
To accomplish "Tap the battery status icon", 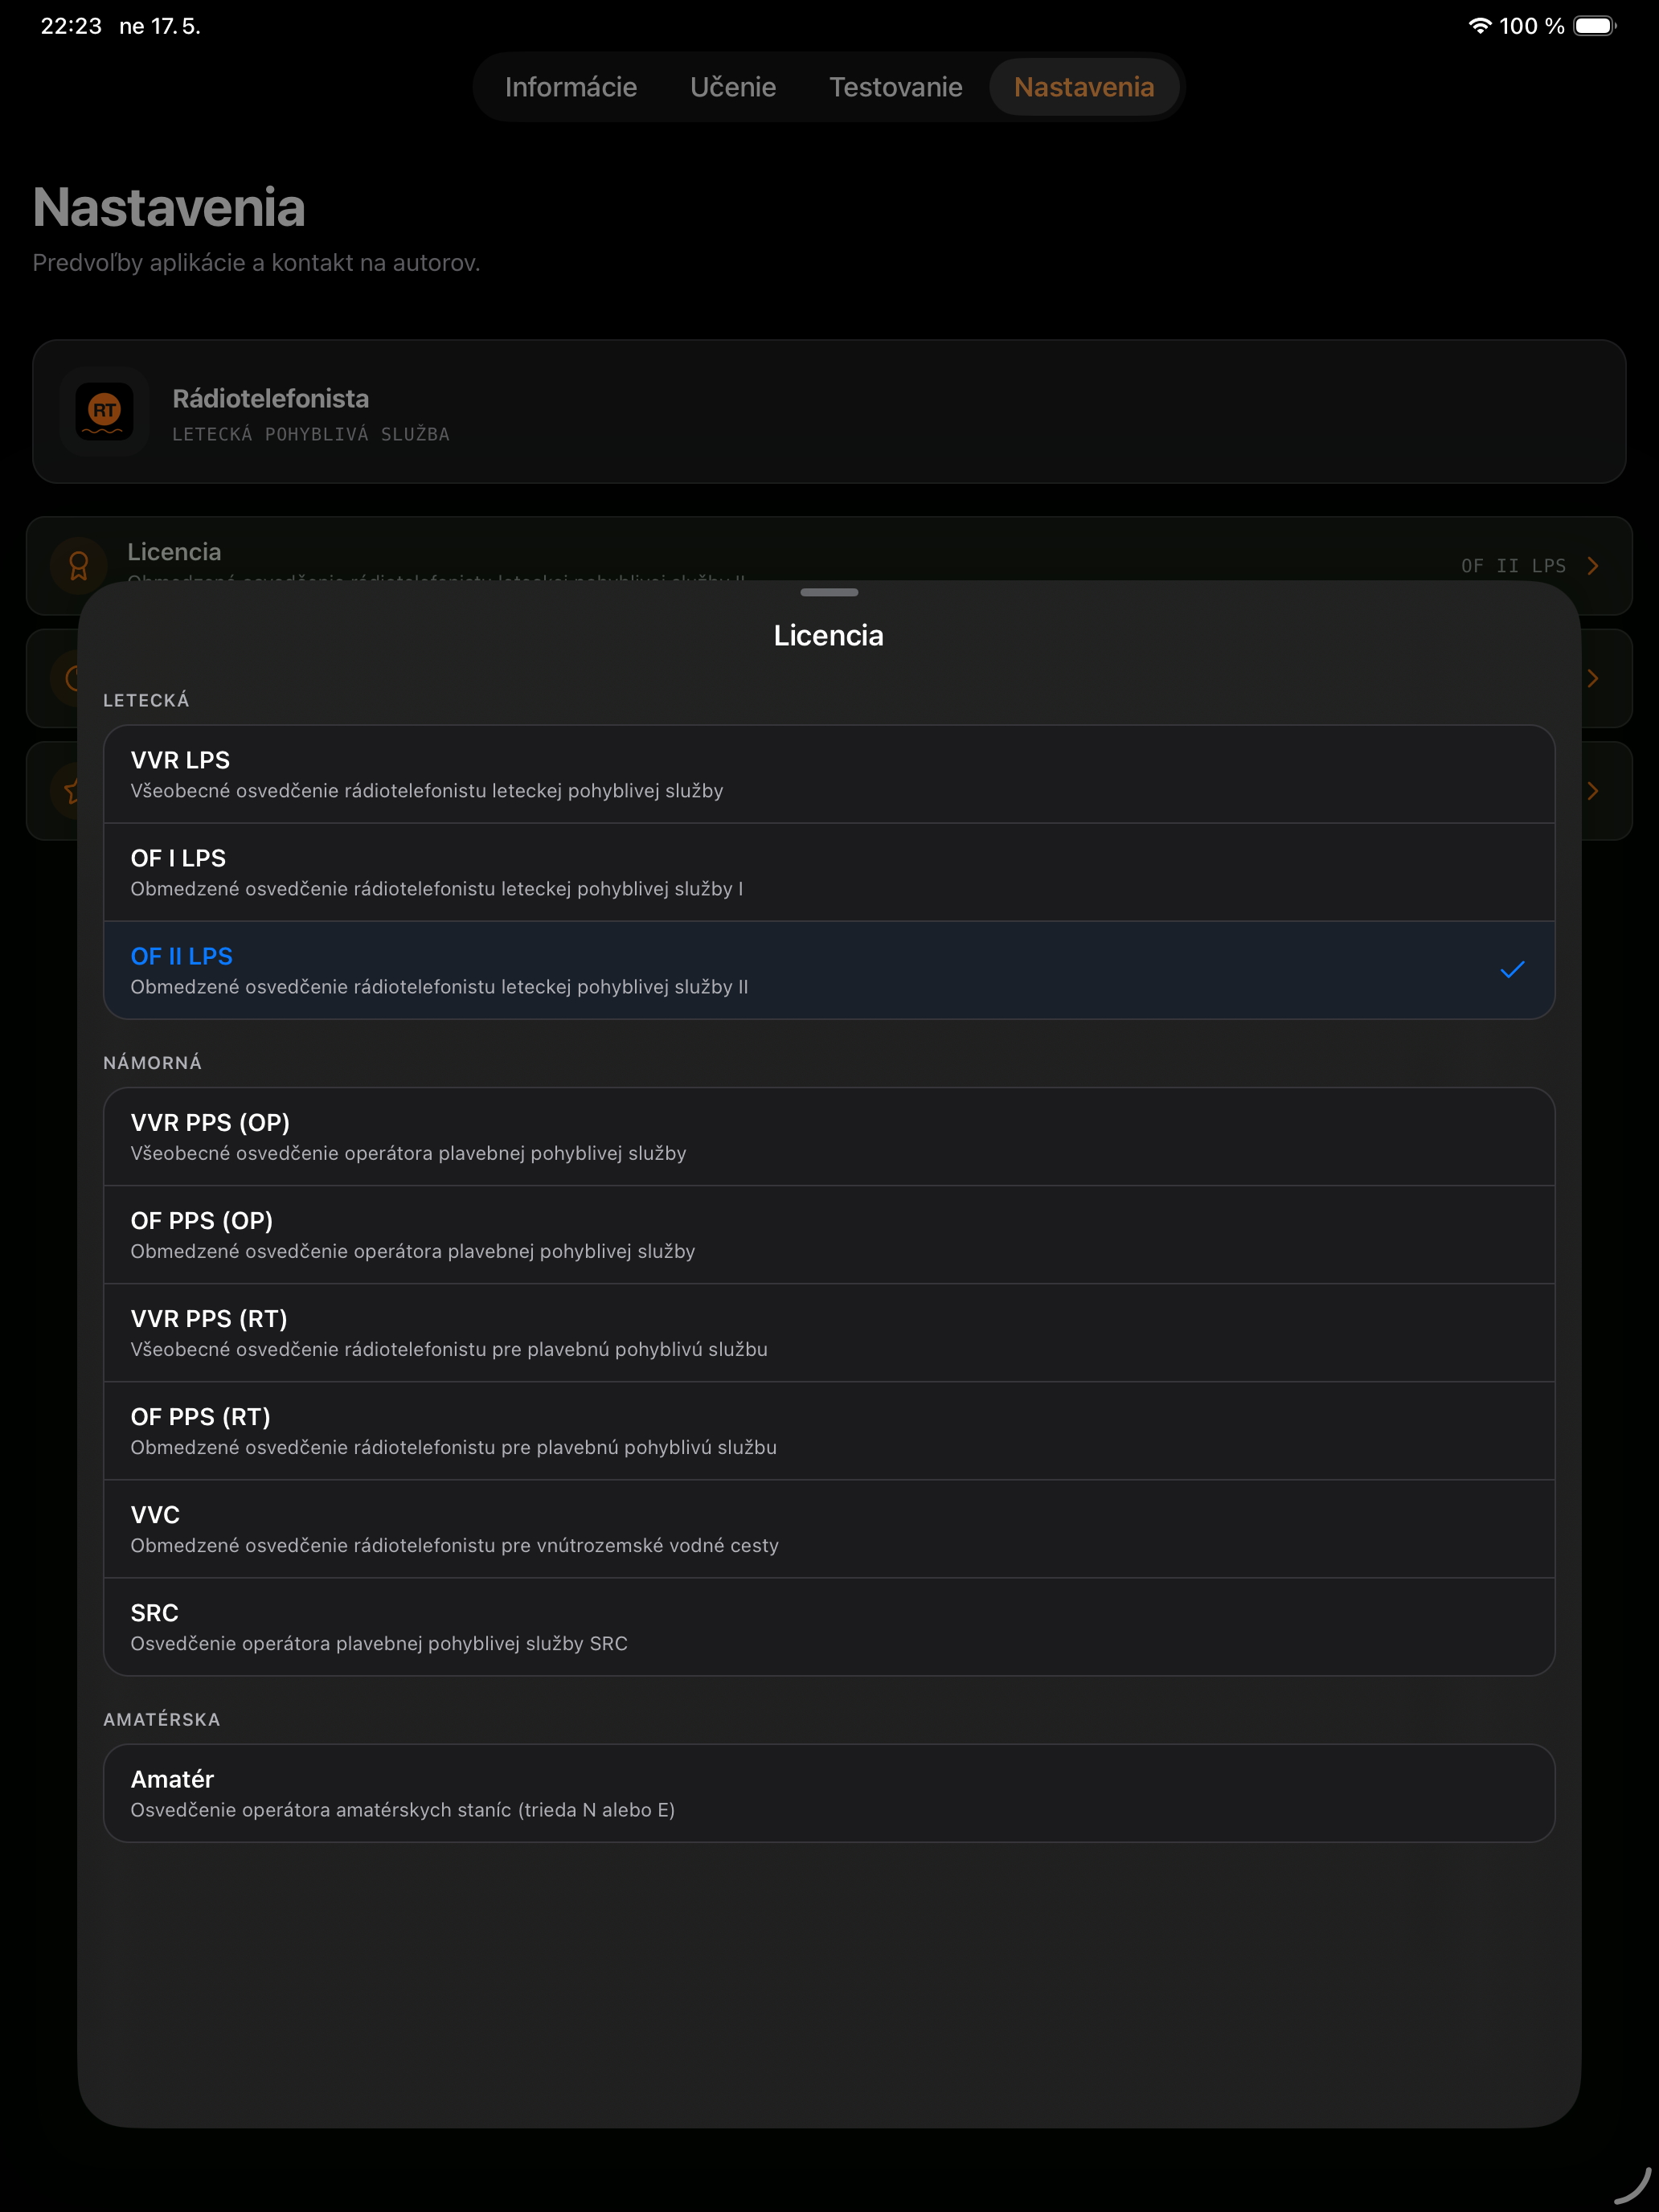I will click(x=1595, y=26).
